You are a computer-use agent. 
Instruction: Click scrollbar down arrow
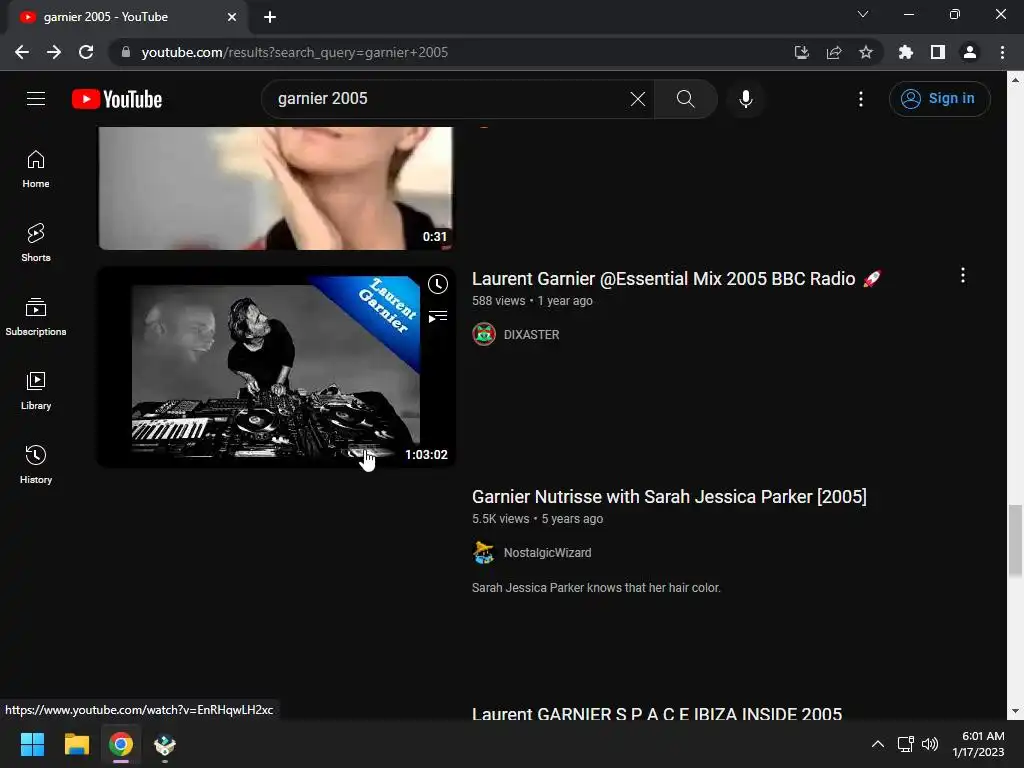[1015, 711]
